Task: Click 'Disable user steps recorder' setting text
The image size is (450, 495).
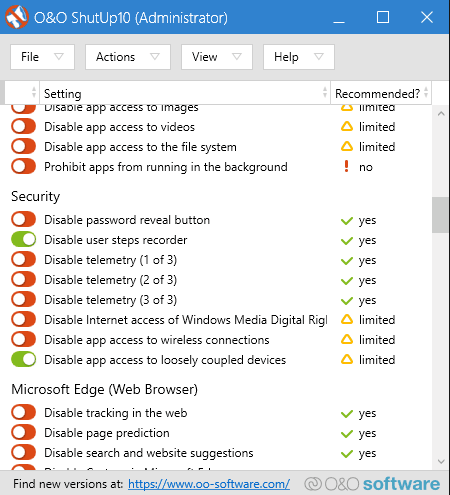Action: (116, 240)
